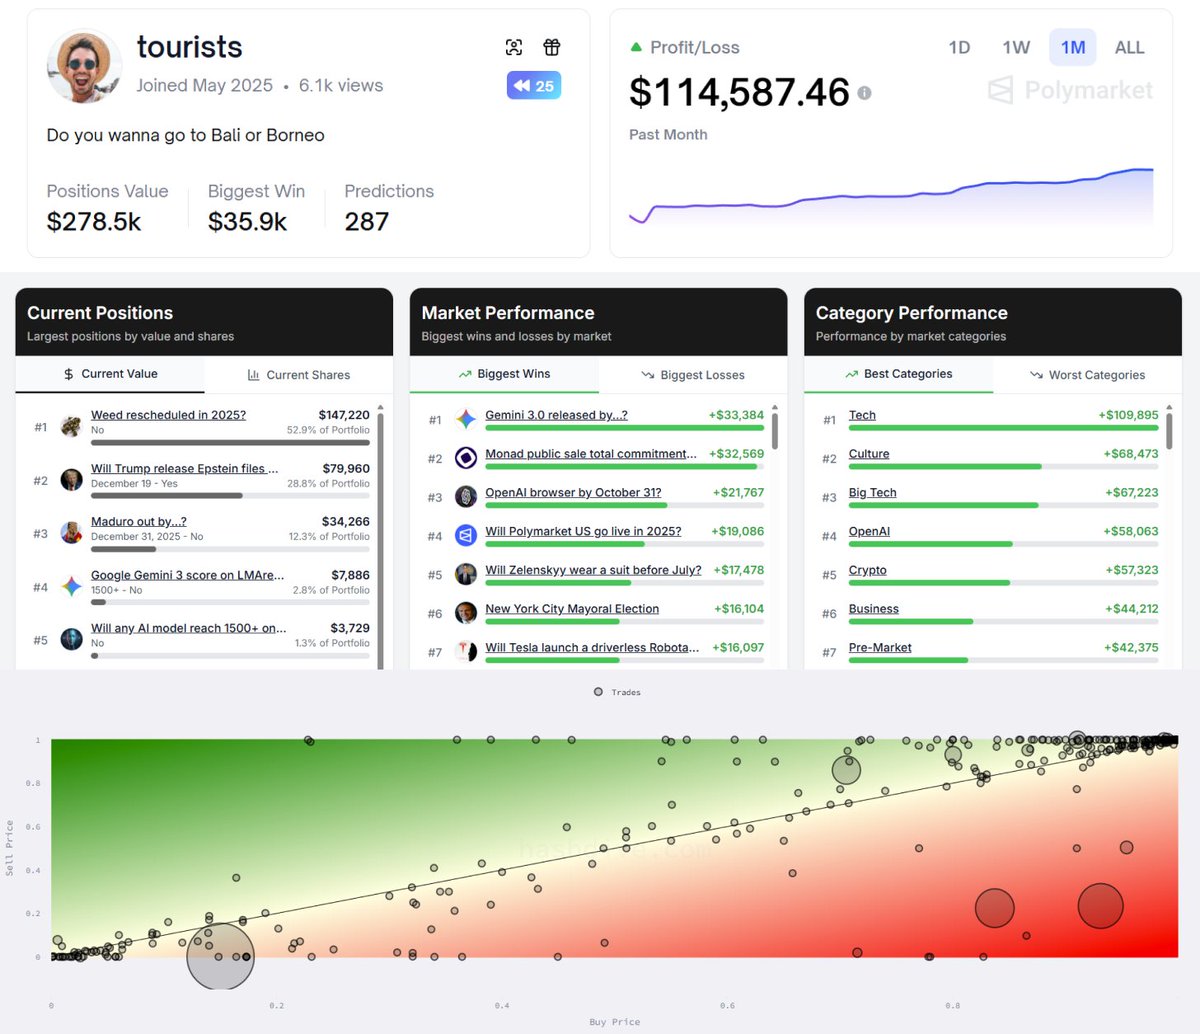The image size is (1200, 1034).
Task: Open Will any AI model reach 1500+ market
Action: point(189,628)
